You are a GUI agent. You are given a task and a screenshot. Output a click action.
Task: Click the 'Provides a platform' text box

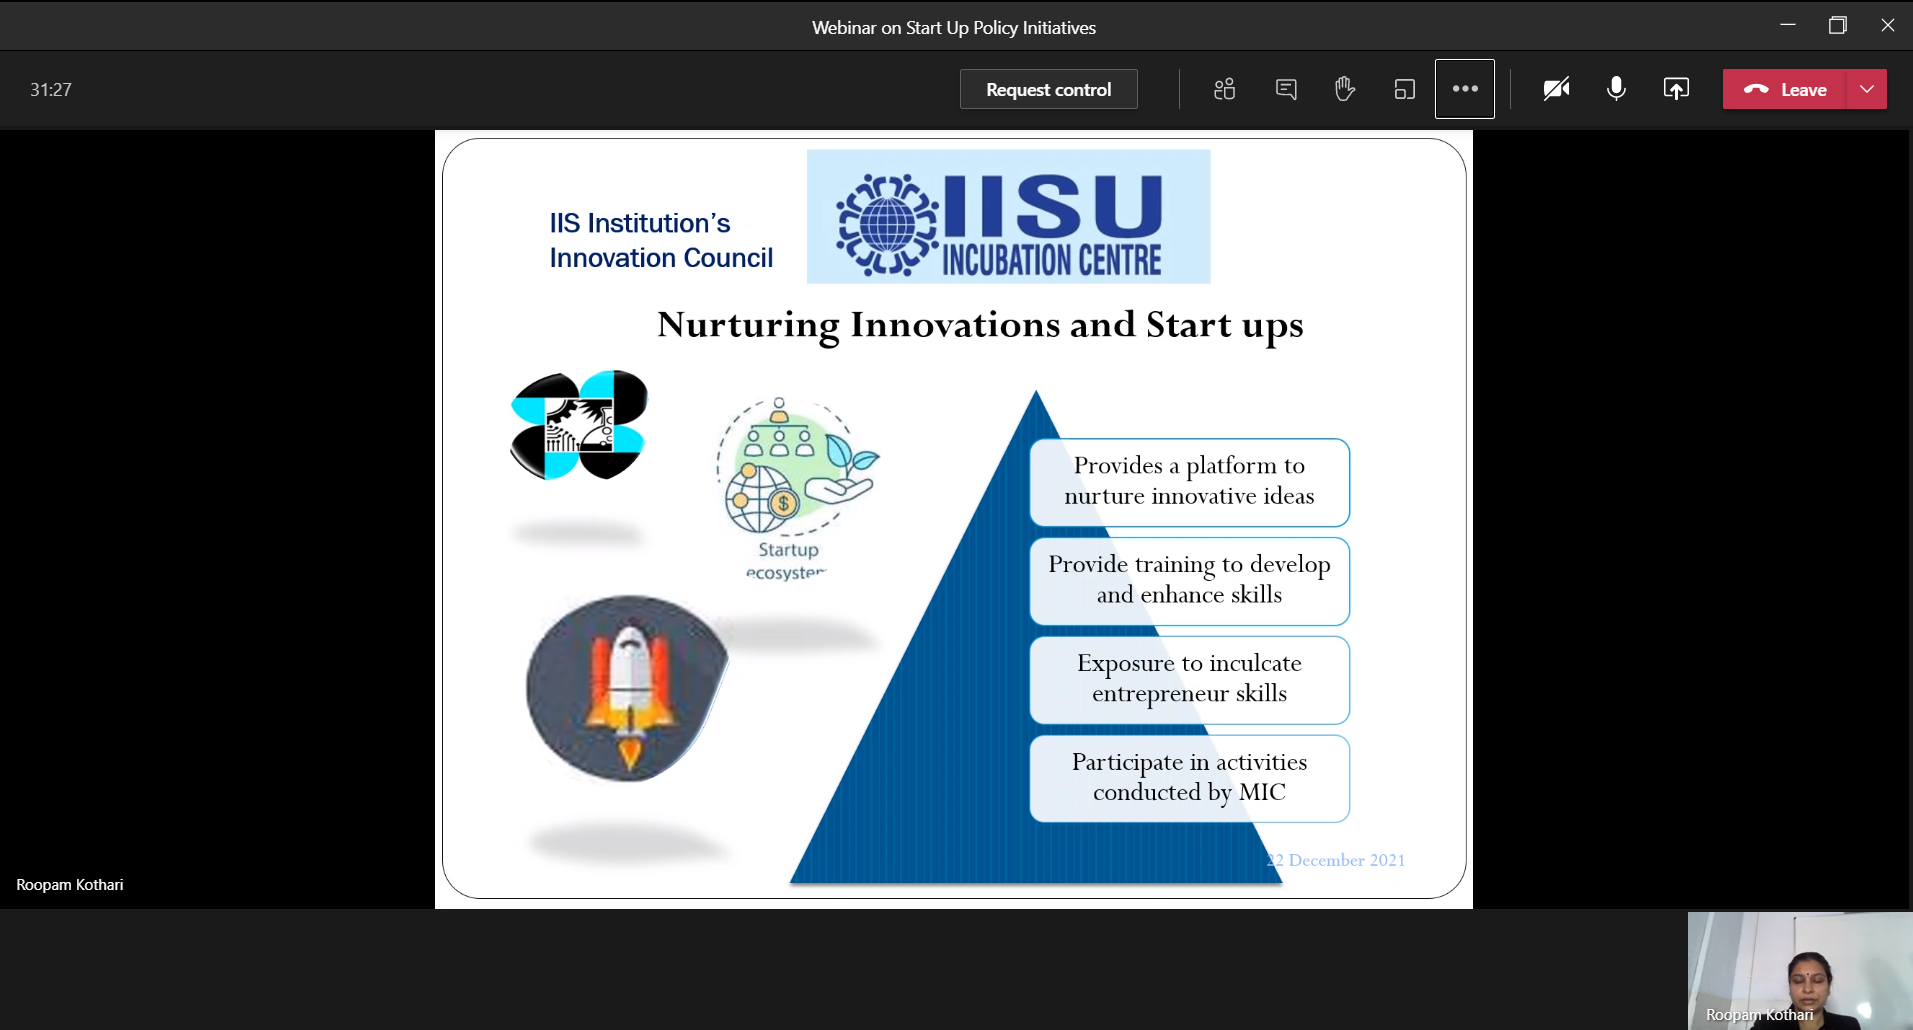point(1189,481)
